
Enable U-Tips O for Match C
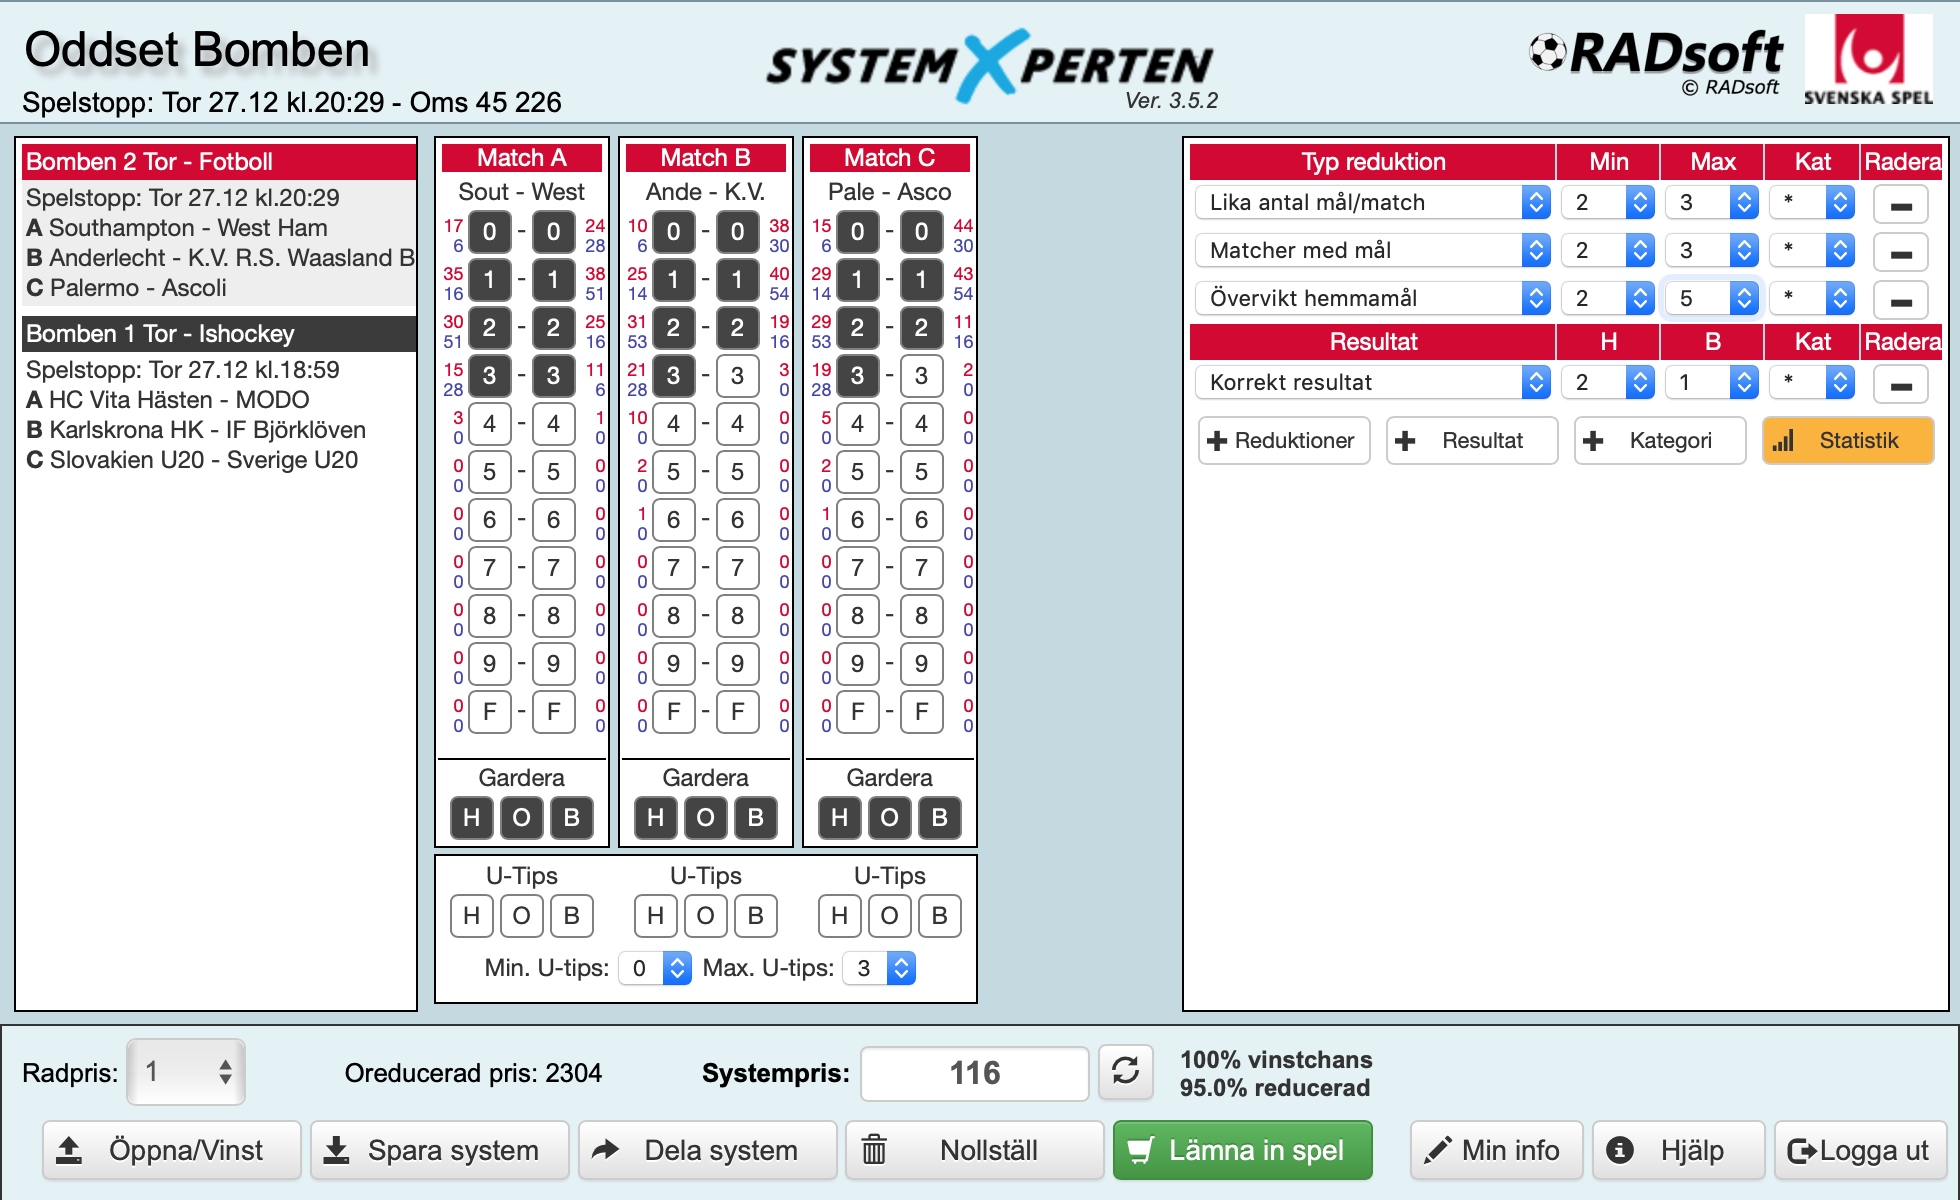click(x=889, y=916)
